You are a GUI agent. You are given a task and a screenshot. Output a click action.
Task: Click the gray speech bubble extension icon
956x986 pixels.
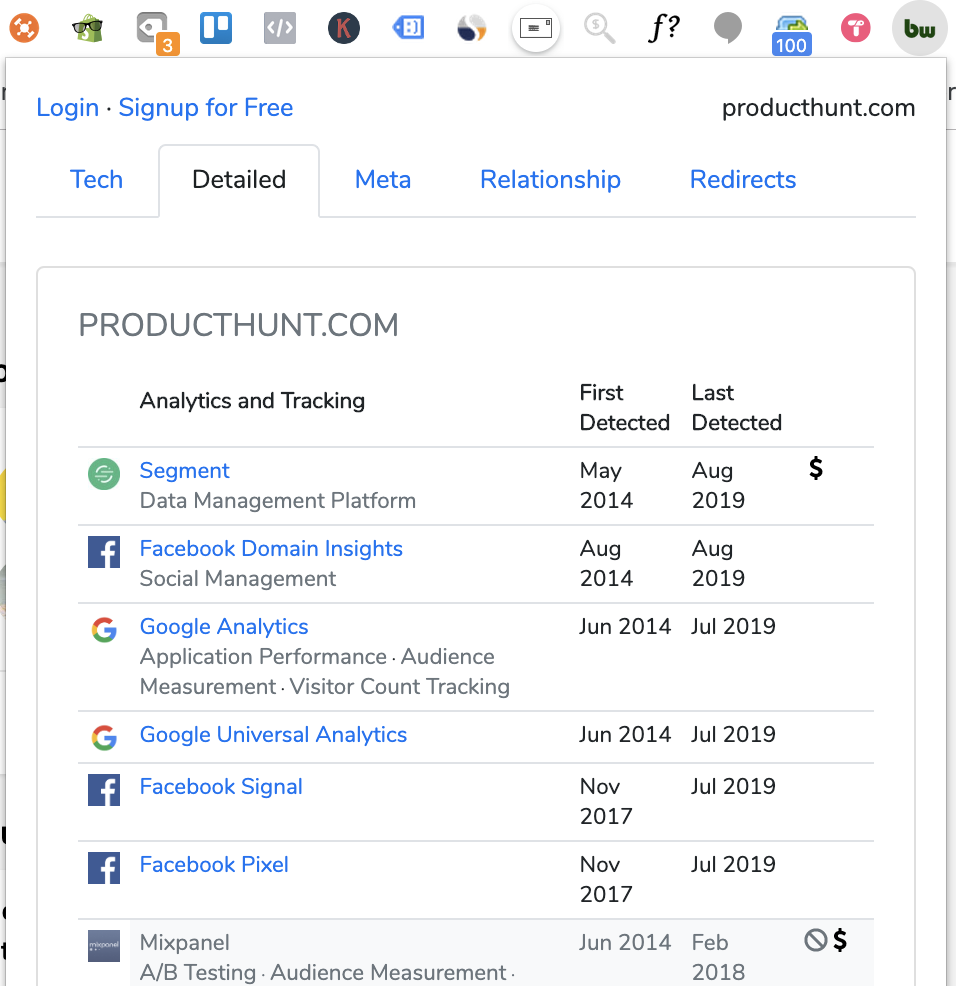[x=728, y=28]
